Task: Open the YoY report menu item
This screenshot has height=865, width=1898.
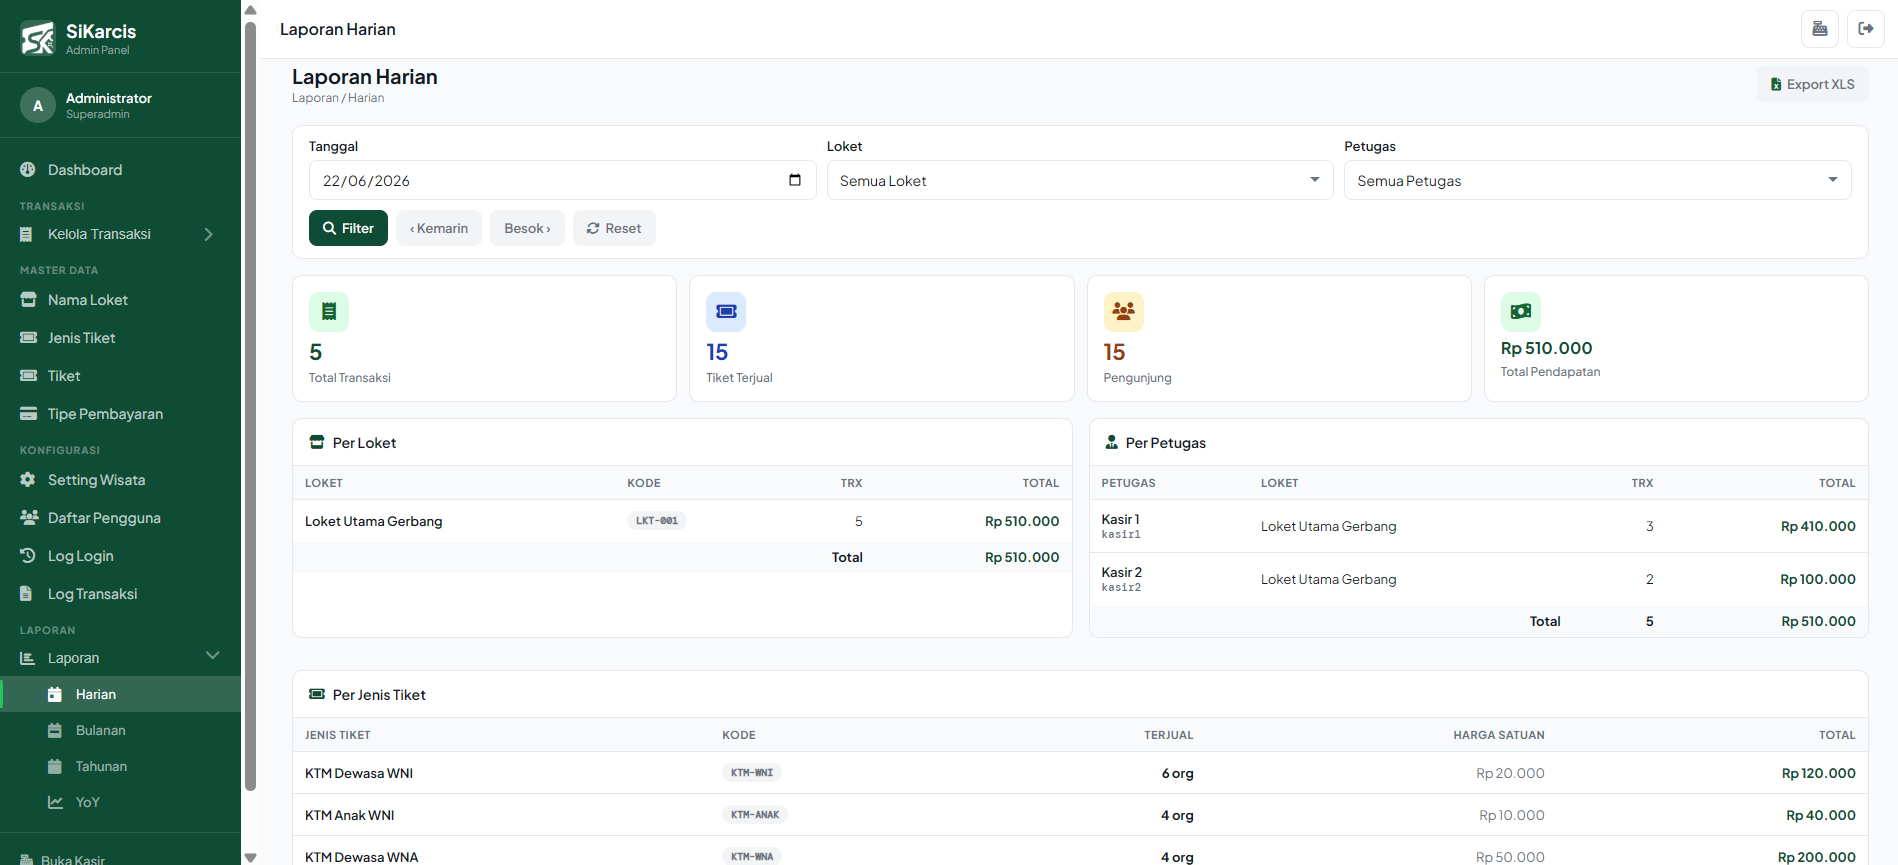Action: point(120,802)
